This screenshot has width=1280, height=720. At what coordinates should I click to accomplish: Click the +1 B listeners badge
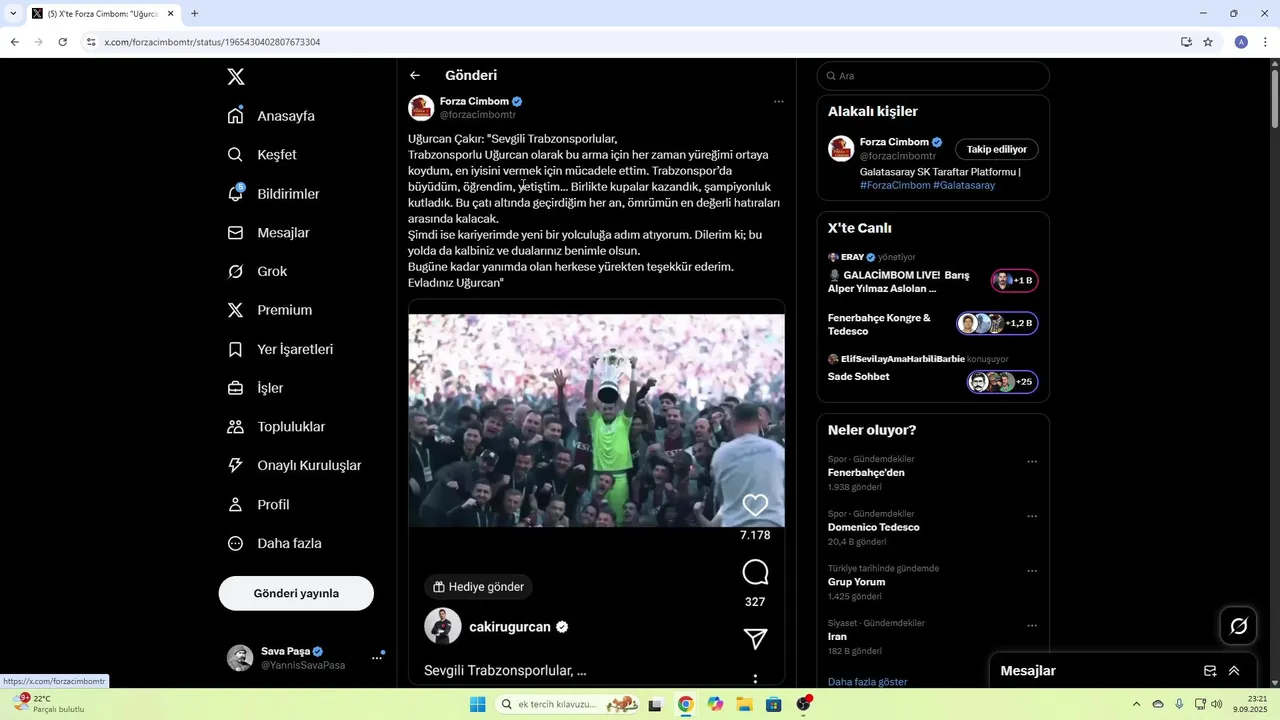pos(1015,281)
